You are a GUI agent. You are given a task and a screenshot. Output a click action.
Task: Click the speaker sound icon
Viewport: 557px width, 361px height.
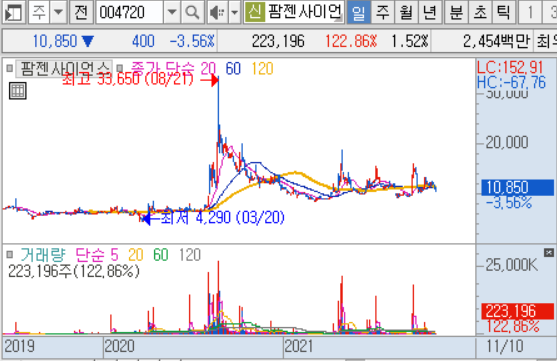point(217,12)
